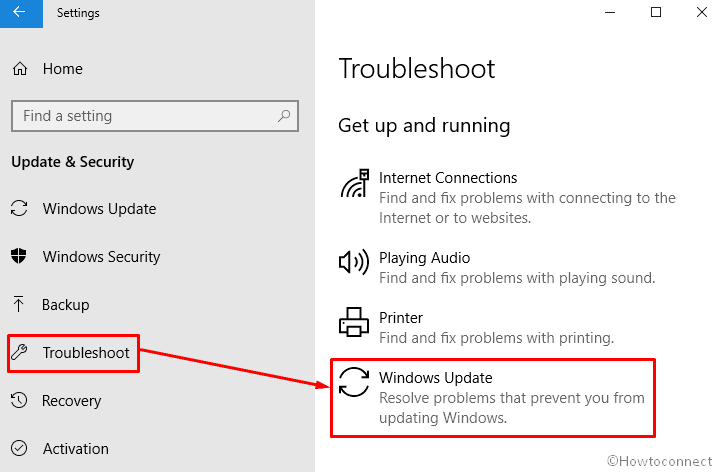
Task: Open Windows Security in the sidebar
Action: coord(101,256)
